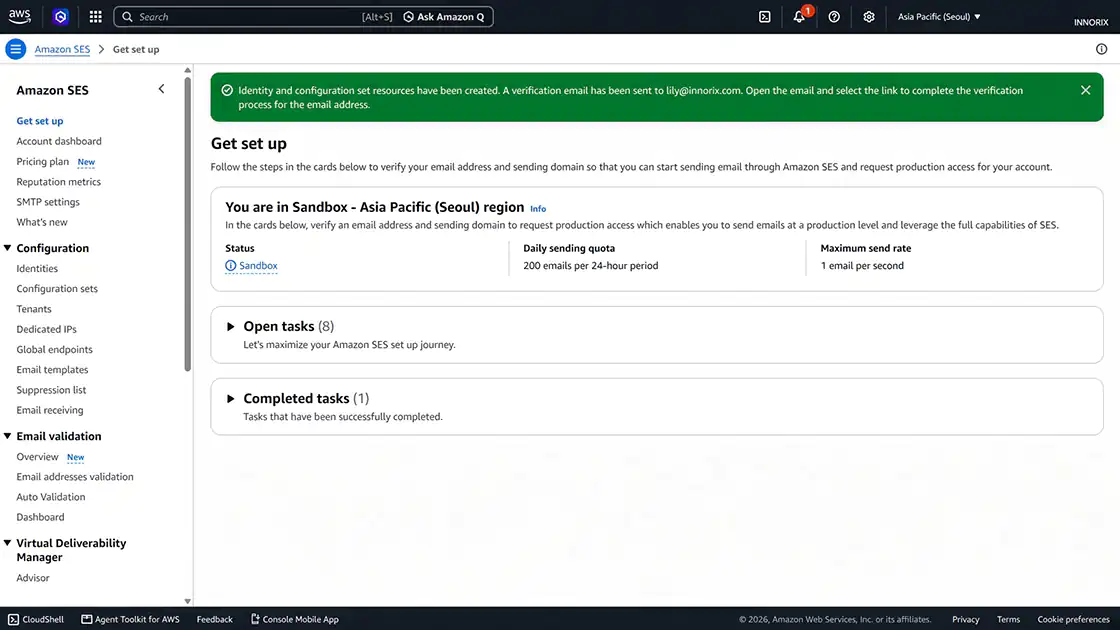Click the info icon beside Sandbox status
This screenshot has height=630, width=1120.
[231, 266]
